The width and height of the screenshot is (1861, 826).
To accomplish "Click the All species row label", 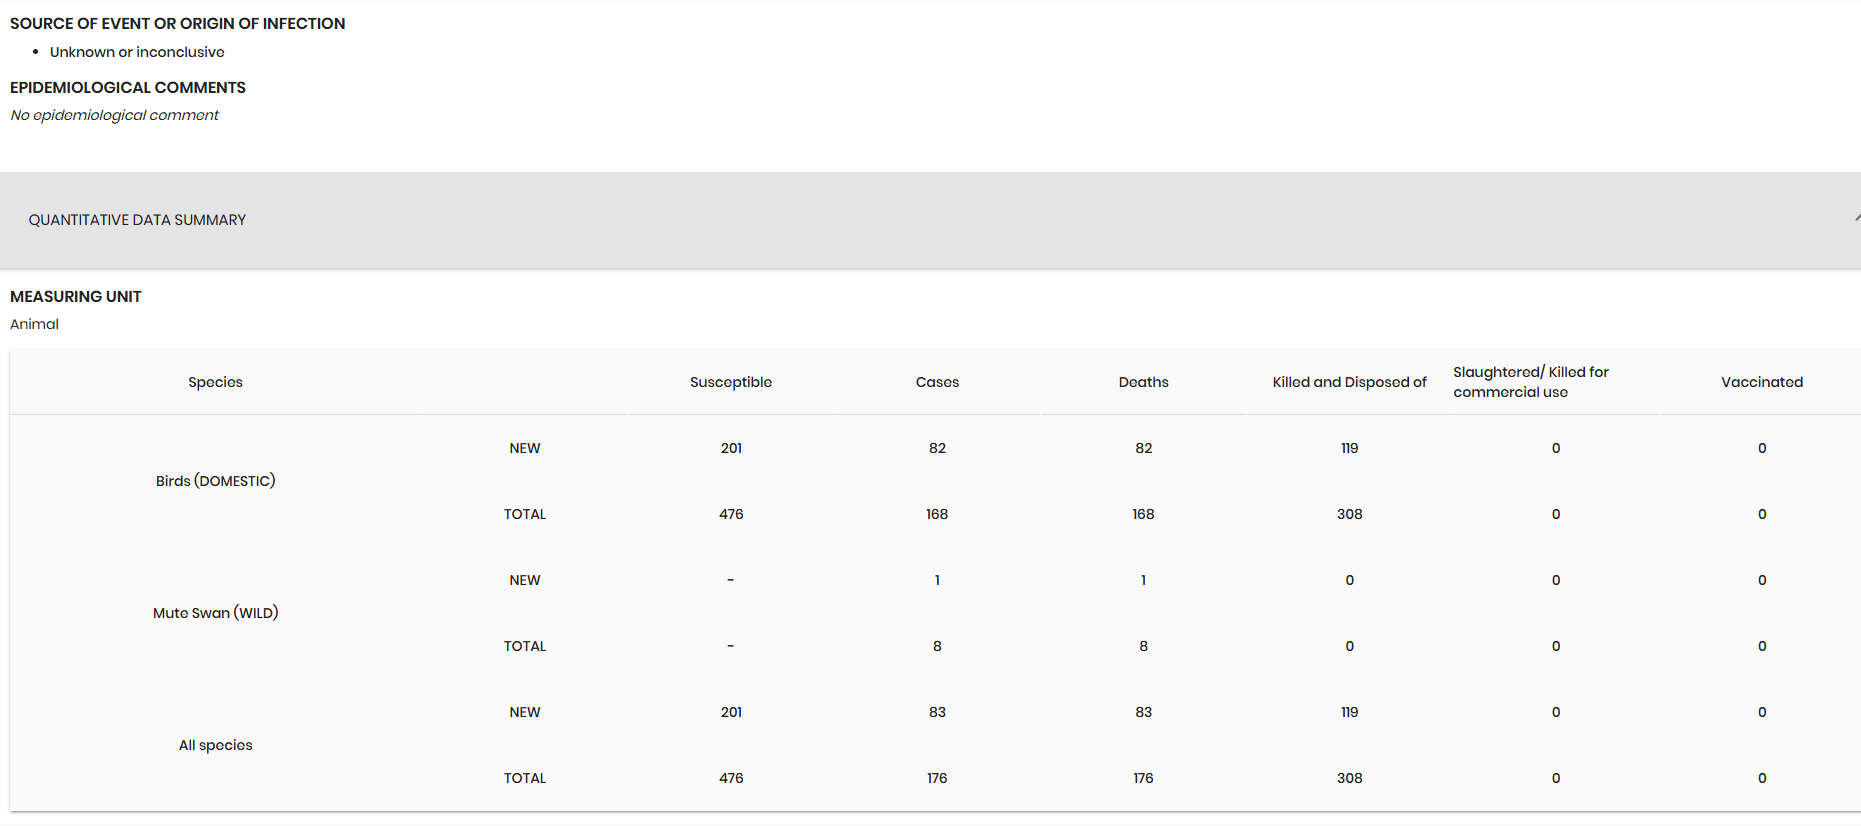I will 215,745.
